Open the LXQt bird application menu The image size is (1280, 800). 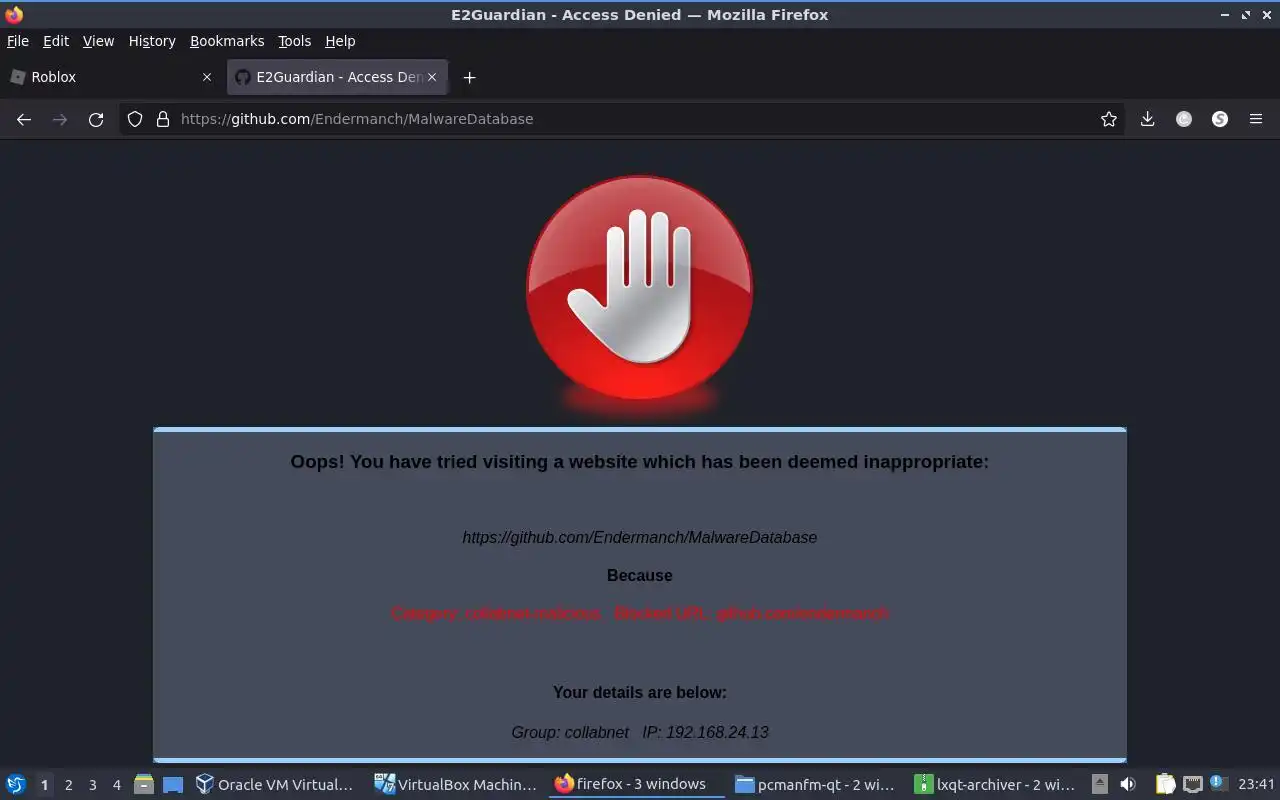click(x=16, y=784)
